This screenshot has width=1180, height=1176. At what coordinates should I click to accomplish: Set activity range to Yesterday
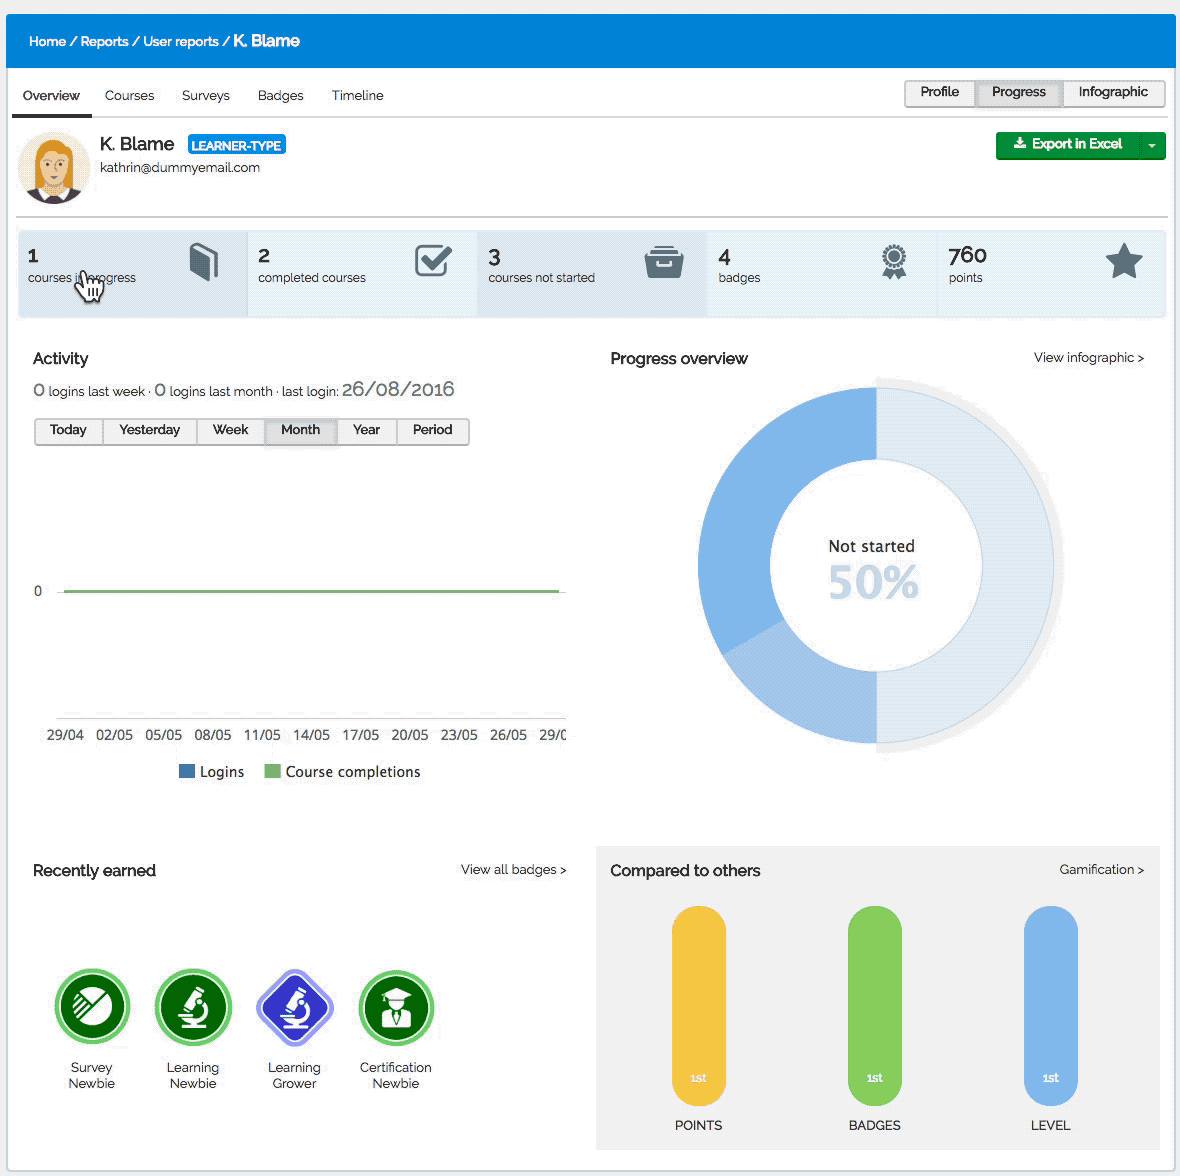pos(150,431)
